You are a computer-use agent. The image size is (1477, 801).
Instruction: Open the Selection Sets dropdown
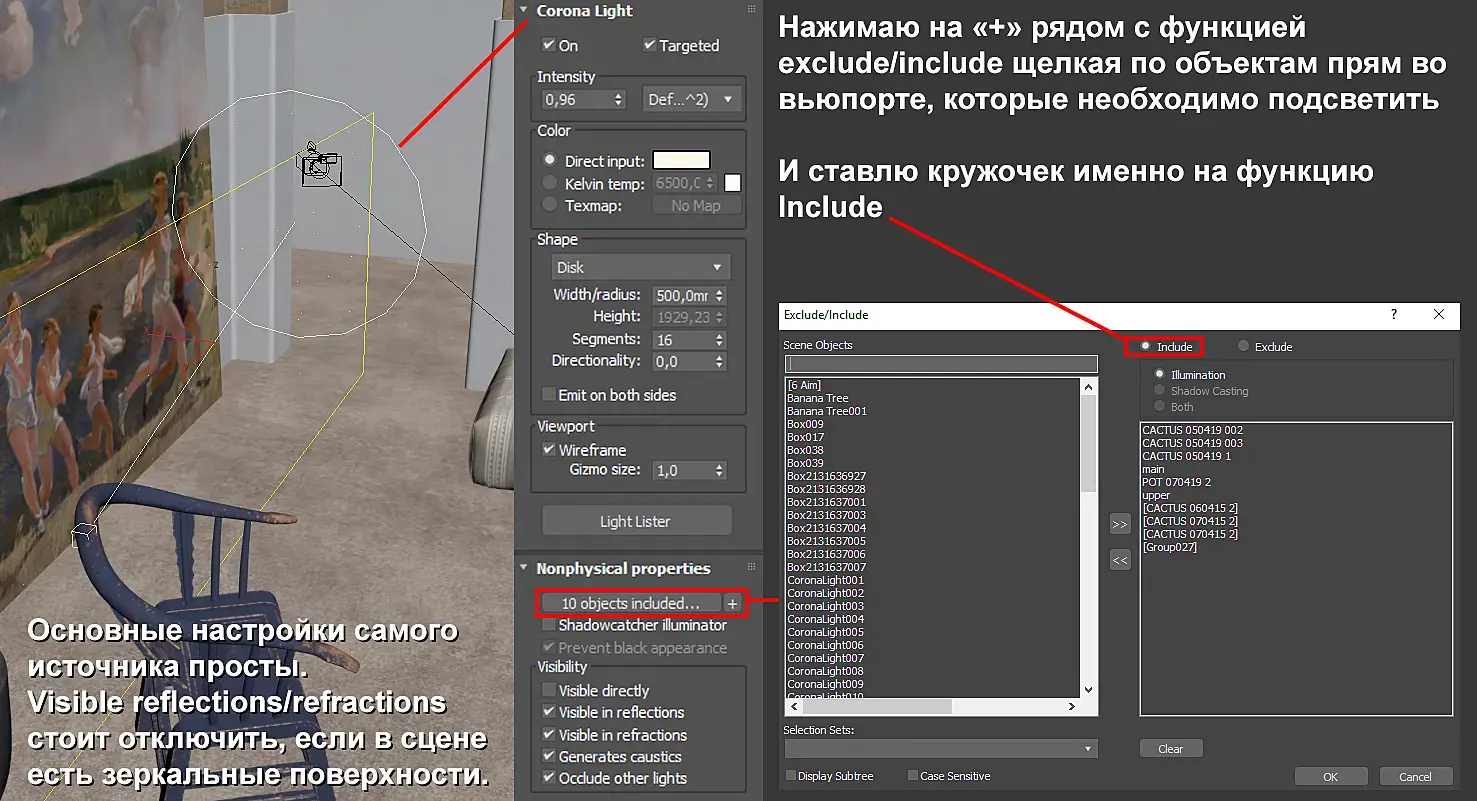click(940, 748)
